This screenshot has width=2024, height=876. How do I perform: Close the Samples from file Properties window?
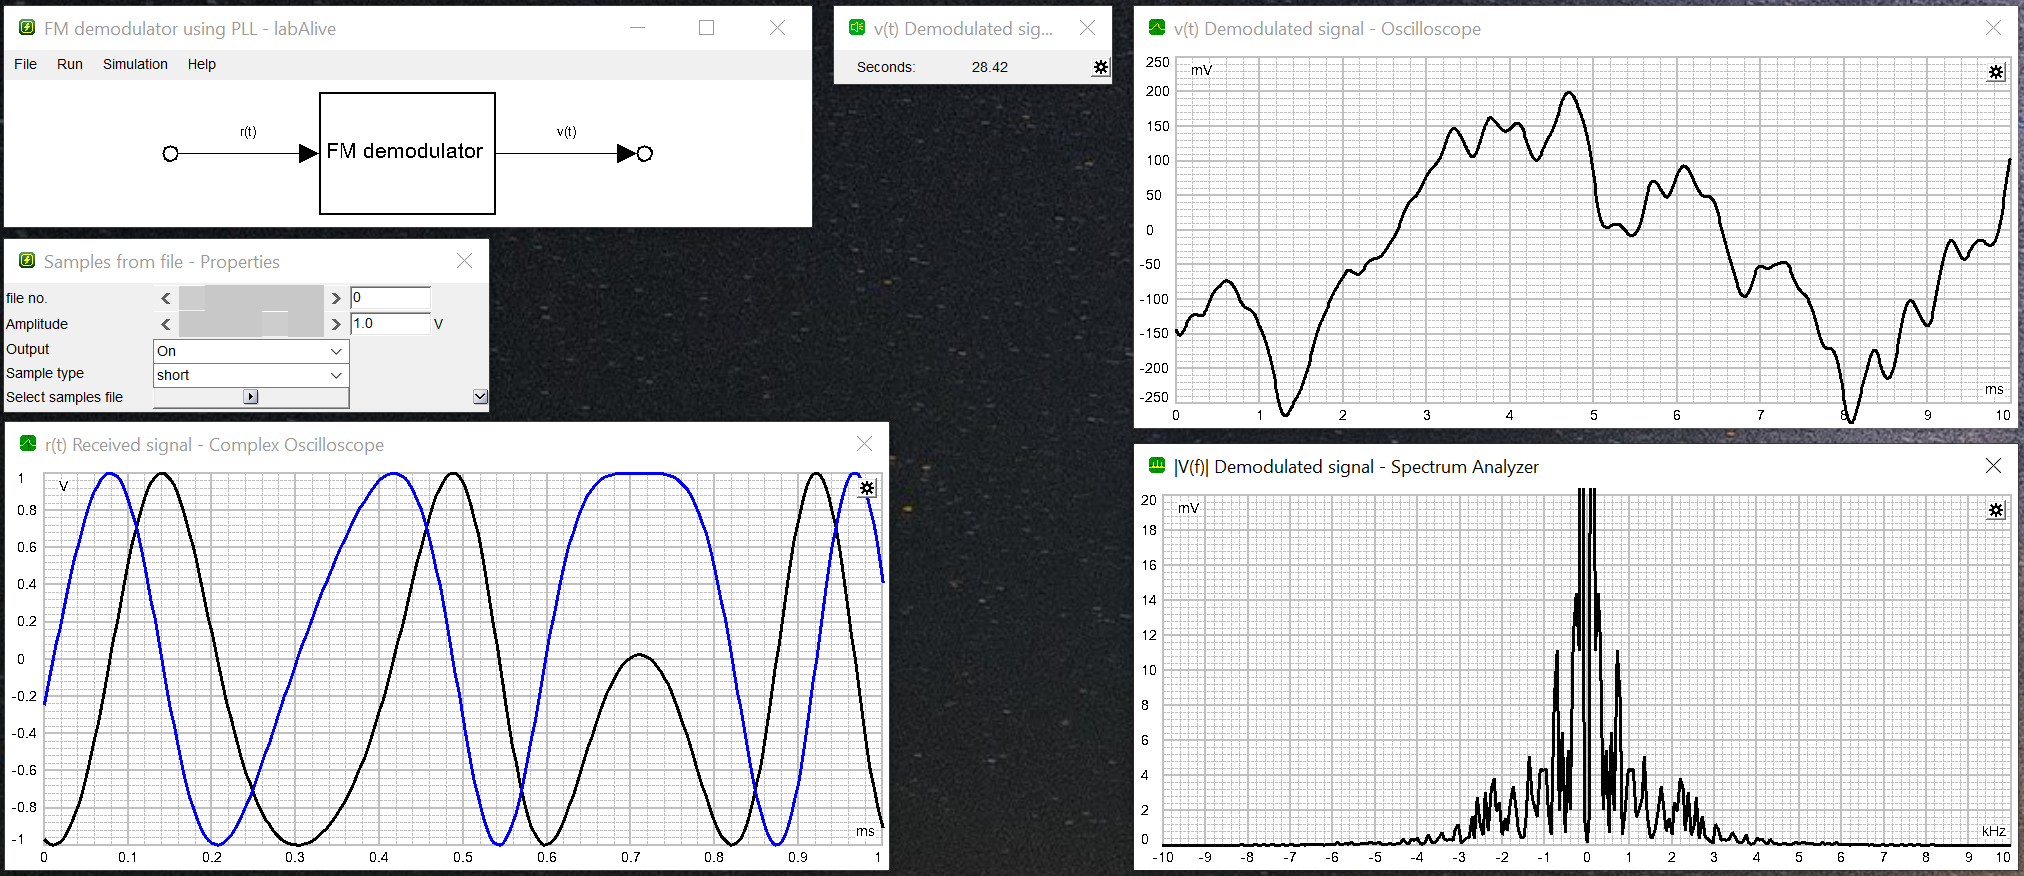[x=464, y=261]
